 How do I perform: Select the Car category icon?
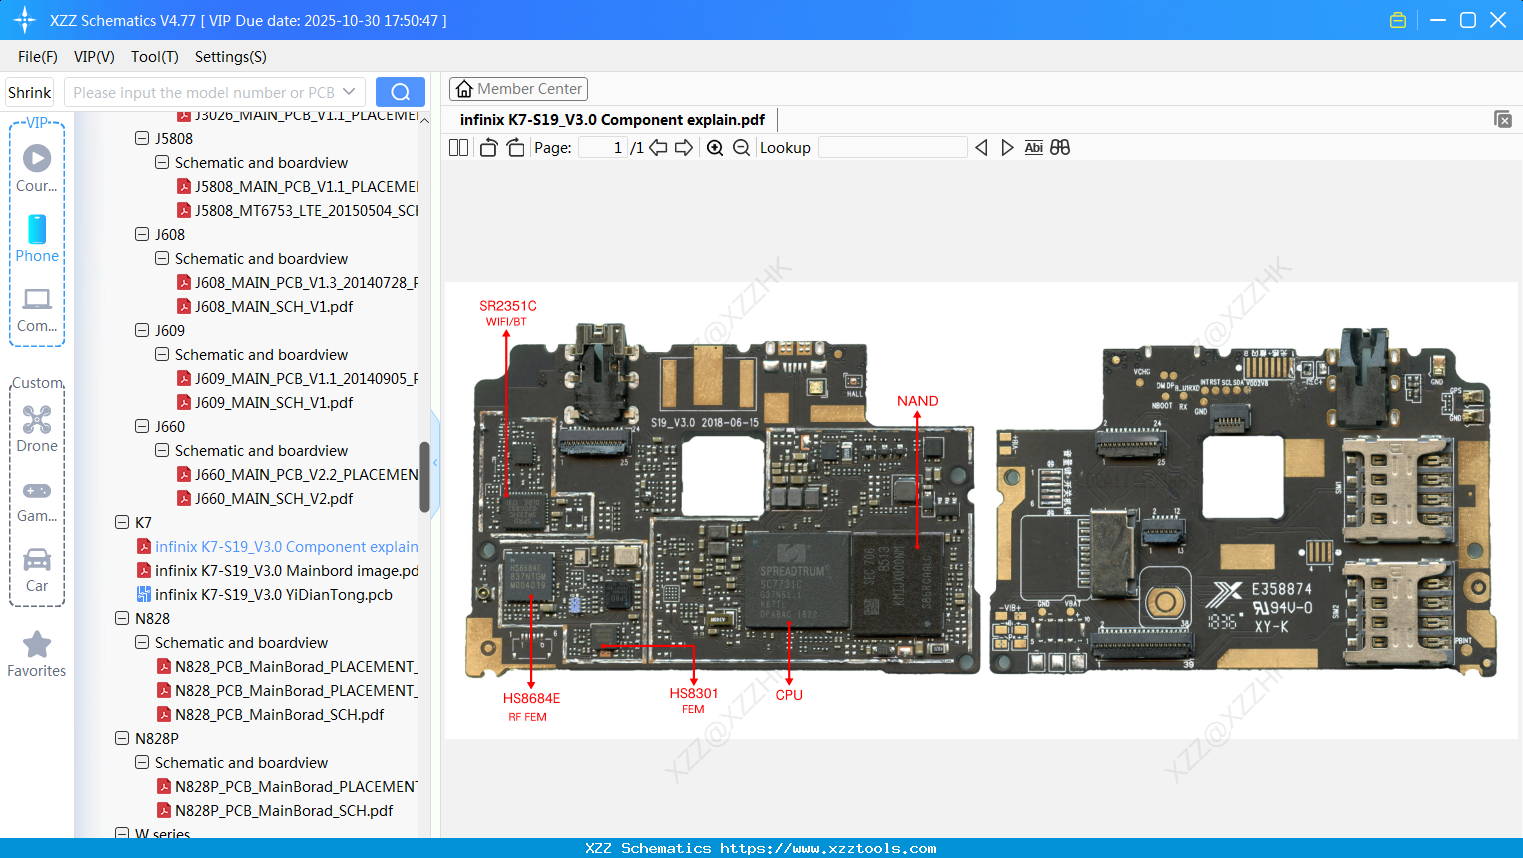pyautogui.click(x=37, y=560)
